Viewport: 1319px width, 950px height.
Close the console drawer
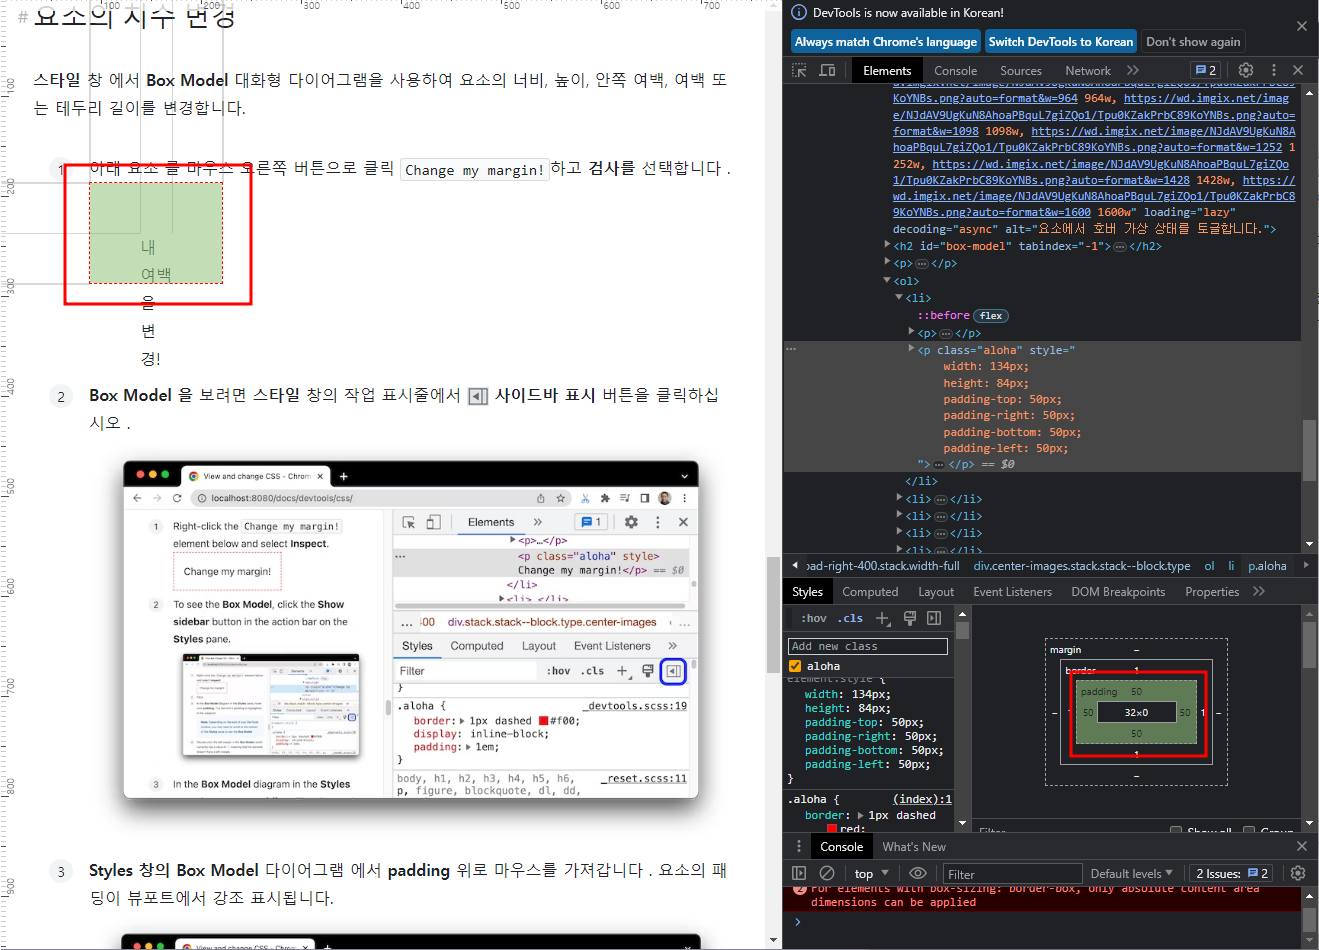coord(1302,846)
